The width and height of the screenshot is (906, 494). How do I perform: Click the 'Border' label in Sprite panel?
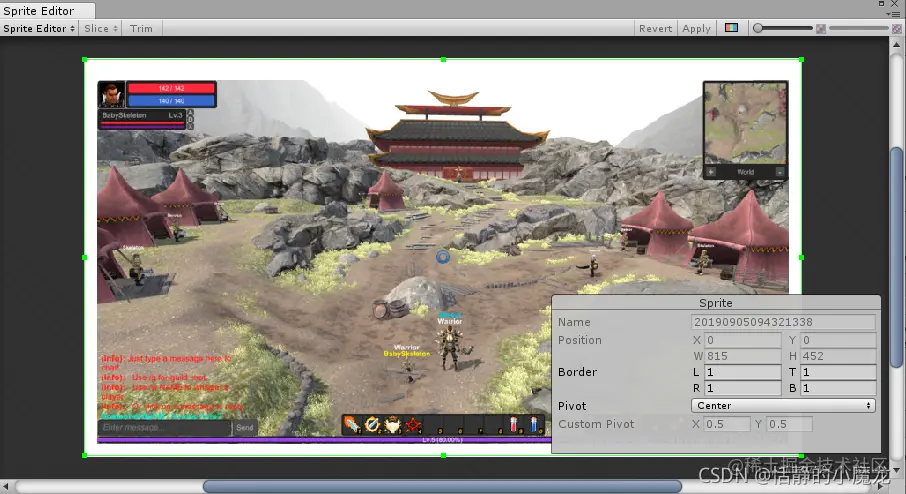coord(577,372)
